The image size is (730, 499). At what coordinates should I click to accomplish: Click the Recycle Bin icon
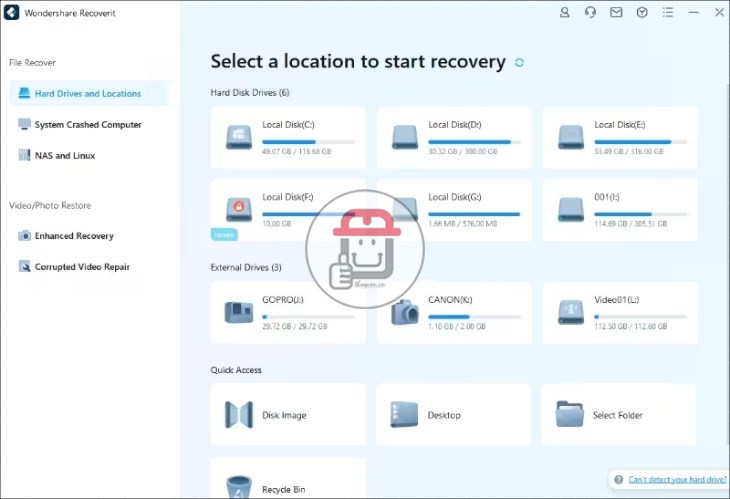tap(239, 487)
